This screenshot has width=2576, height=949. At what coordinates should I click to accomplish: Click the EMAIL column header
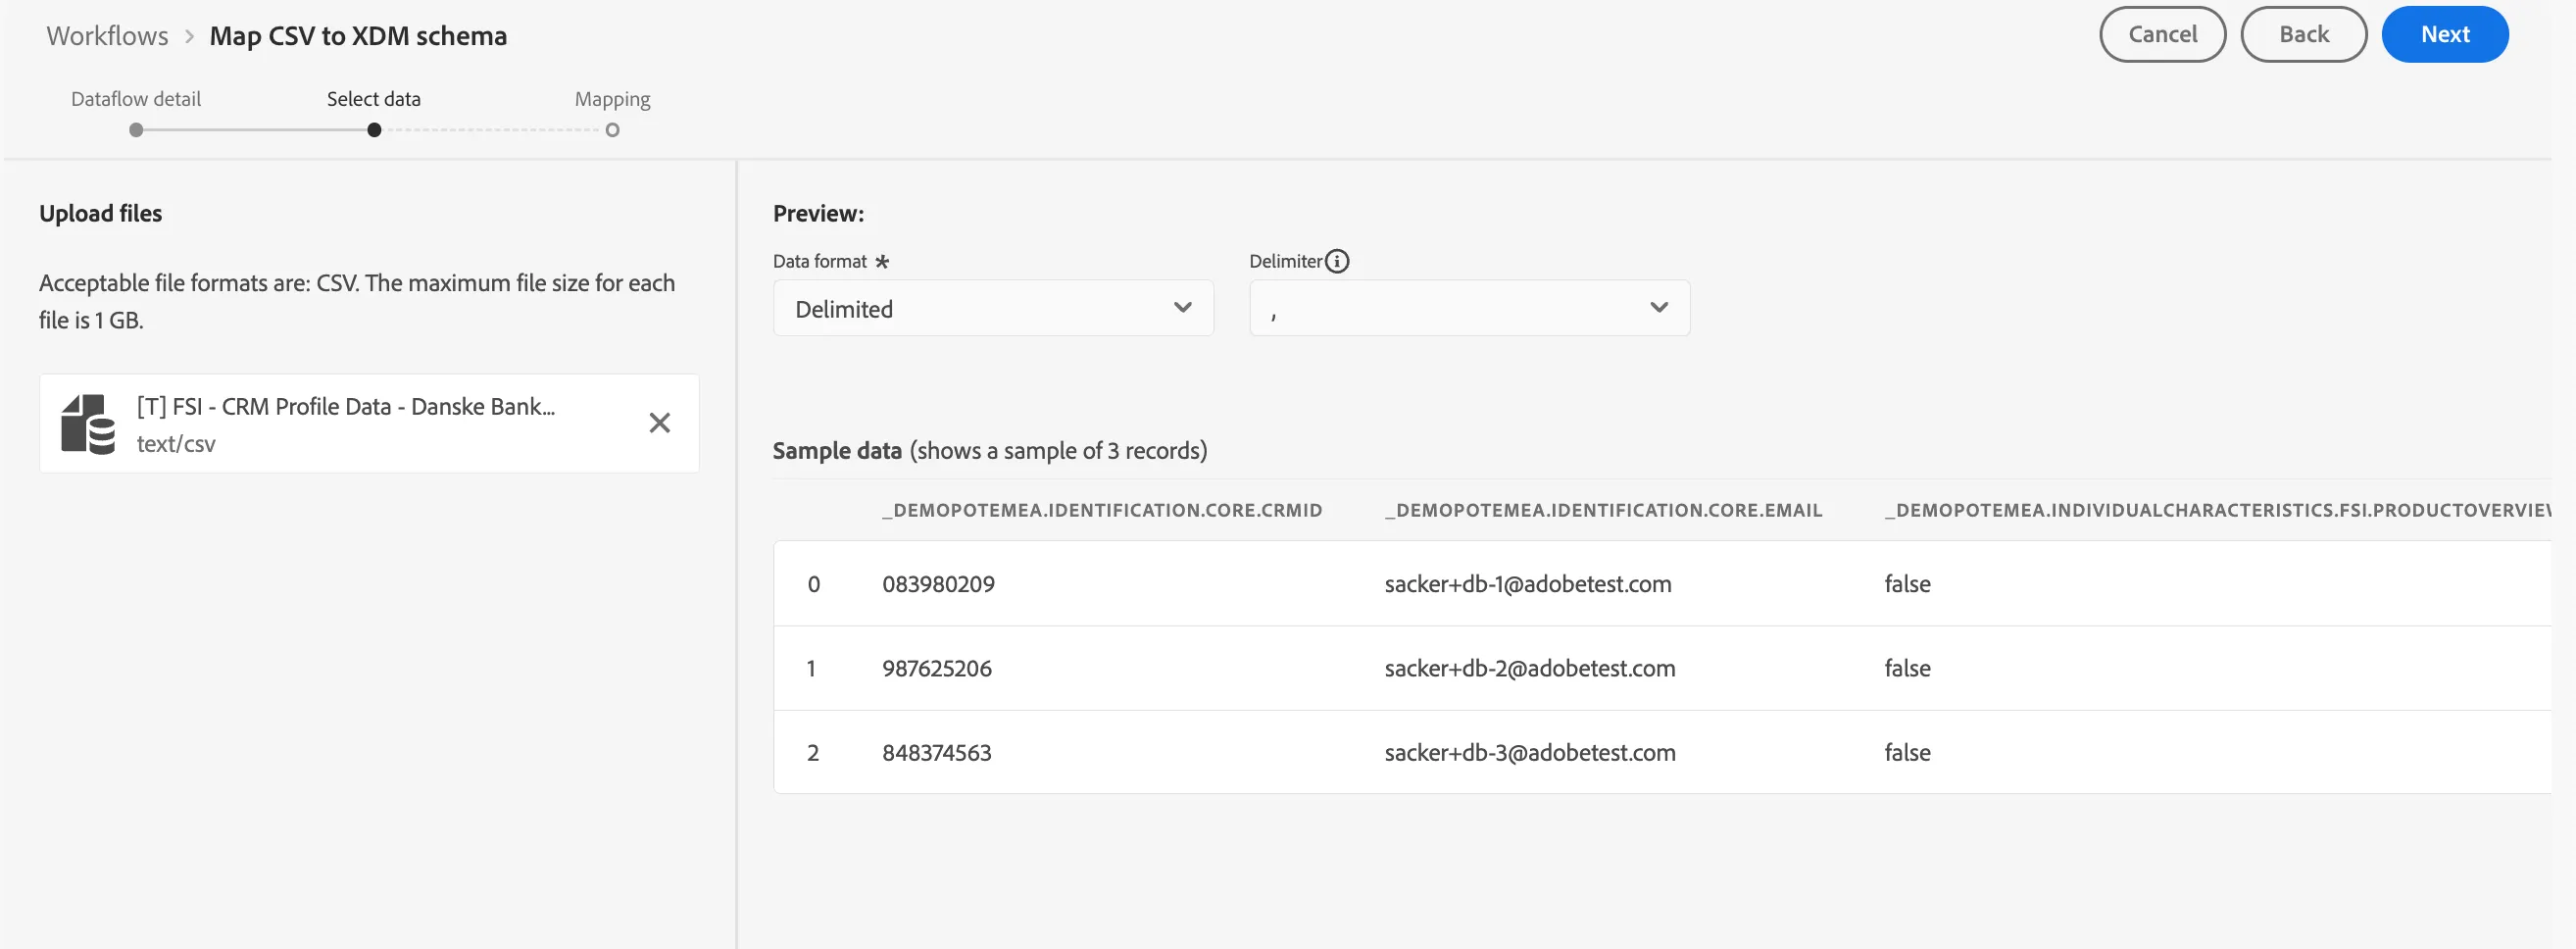pos(1603,510)
